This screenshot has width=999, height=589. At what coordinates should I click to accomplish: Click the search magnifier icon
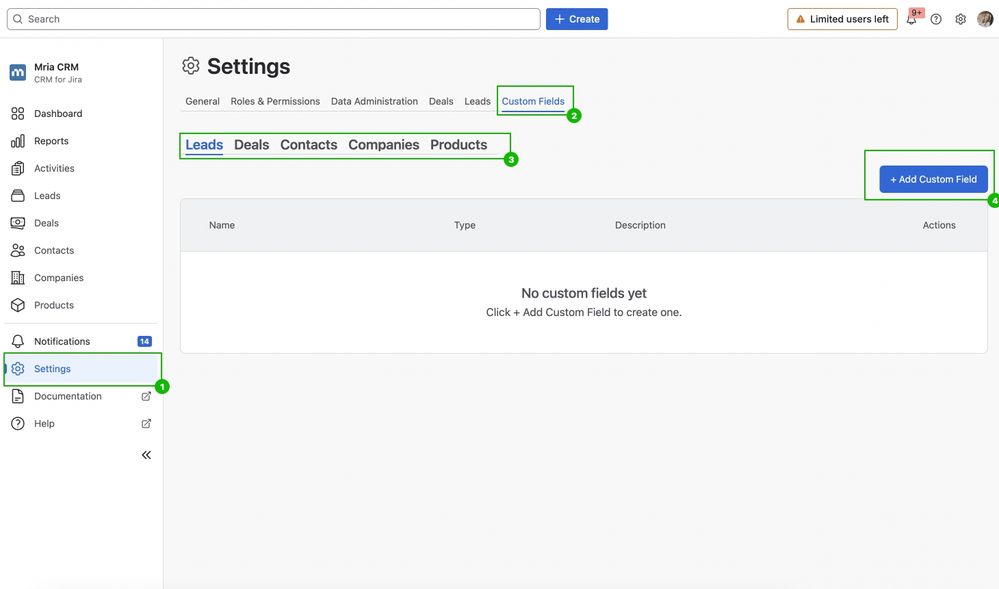(x=18, y=19)
